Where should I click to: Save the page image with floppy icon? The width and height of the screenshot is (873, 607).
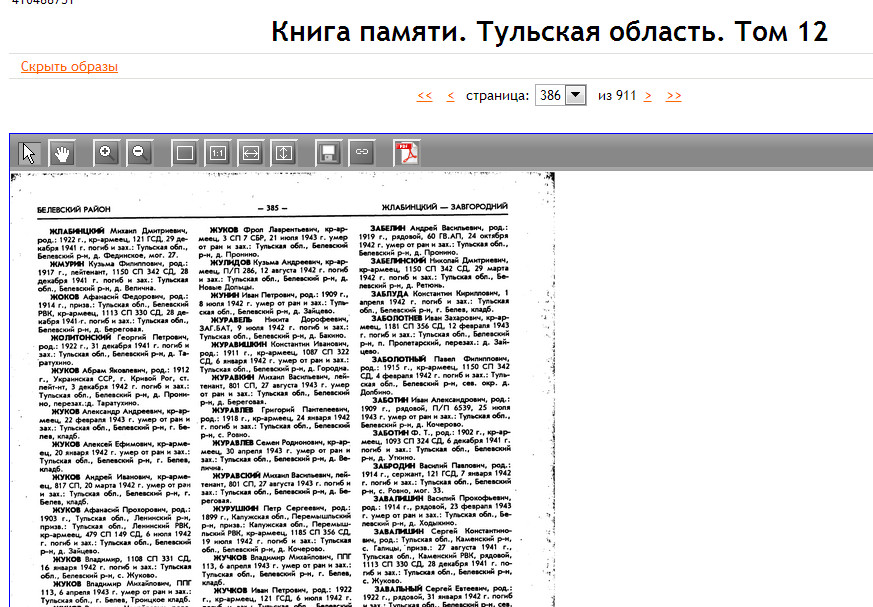tap(327, 153)
